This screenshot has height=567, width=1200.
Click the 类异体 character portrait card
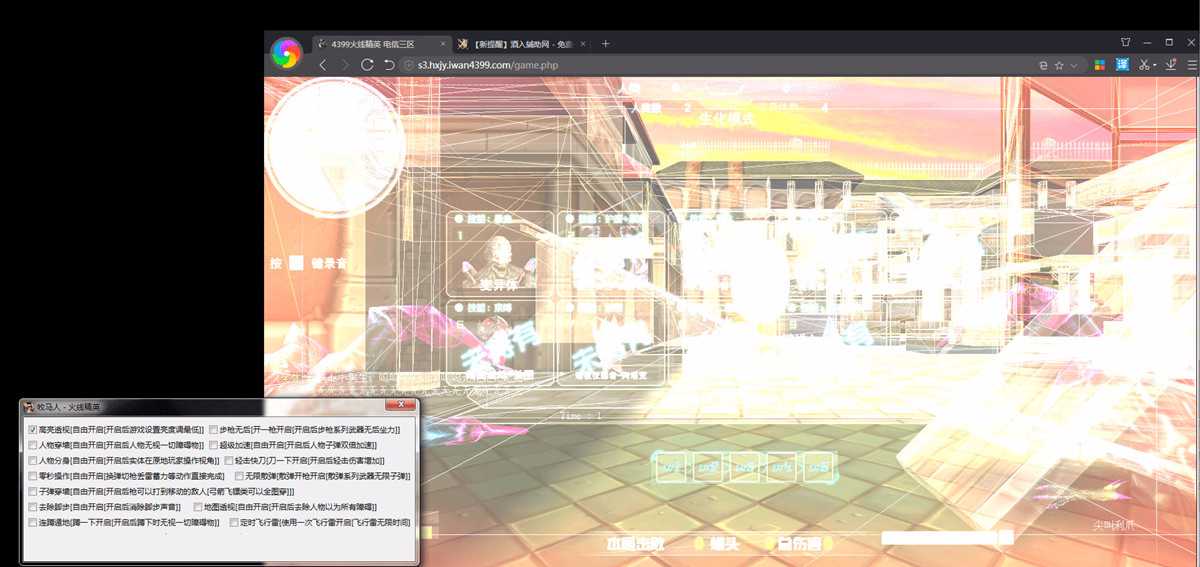(x=499, y=254)
